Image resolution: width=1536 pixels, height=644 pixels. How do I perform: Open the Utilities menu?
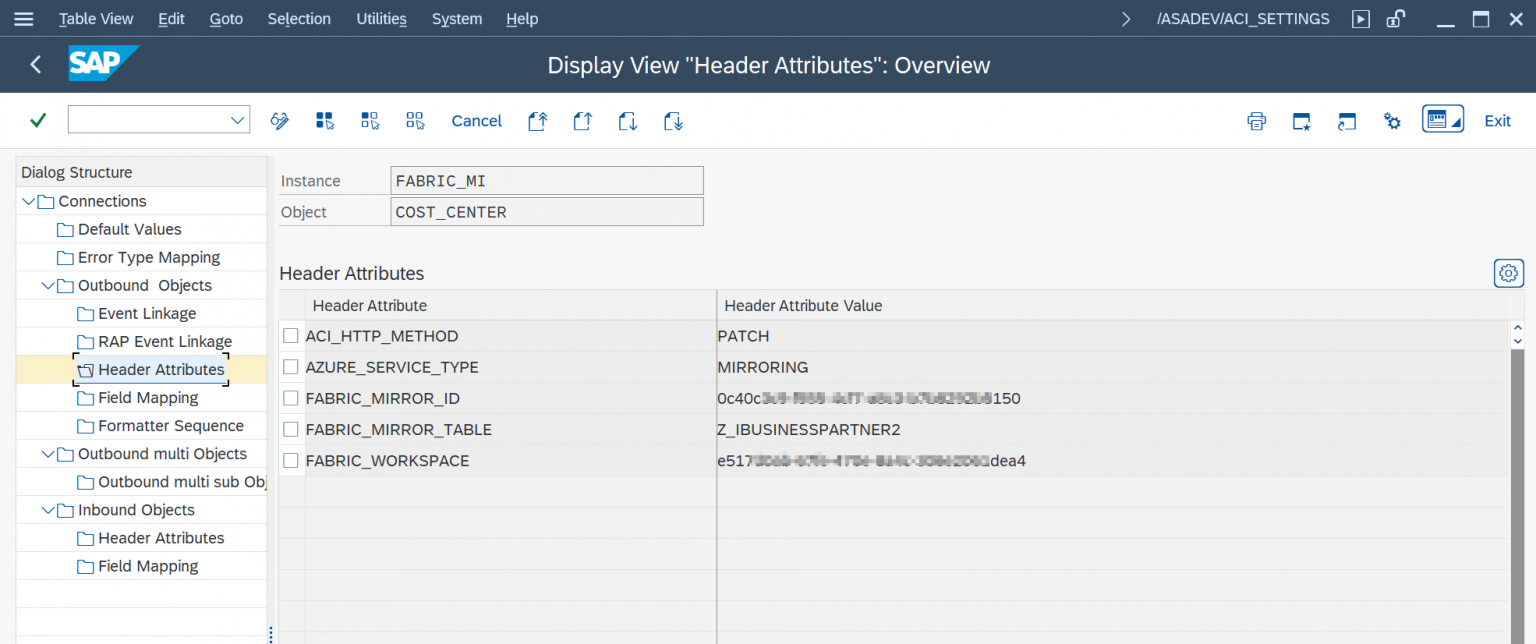(x=381, y=19)
